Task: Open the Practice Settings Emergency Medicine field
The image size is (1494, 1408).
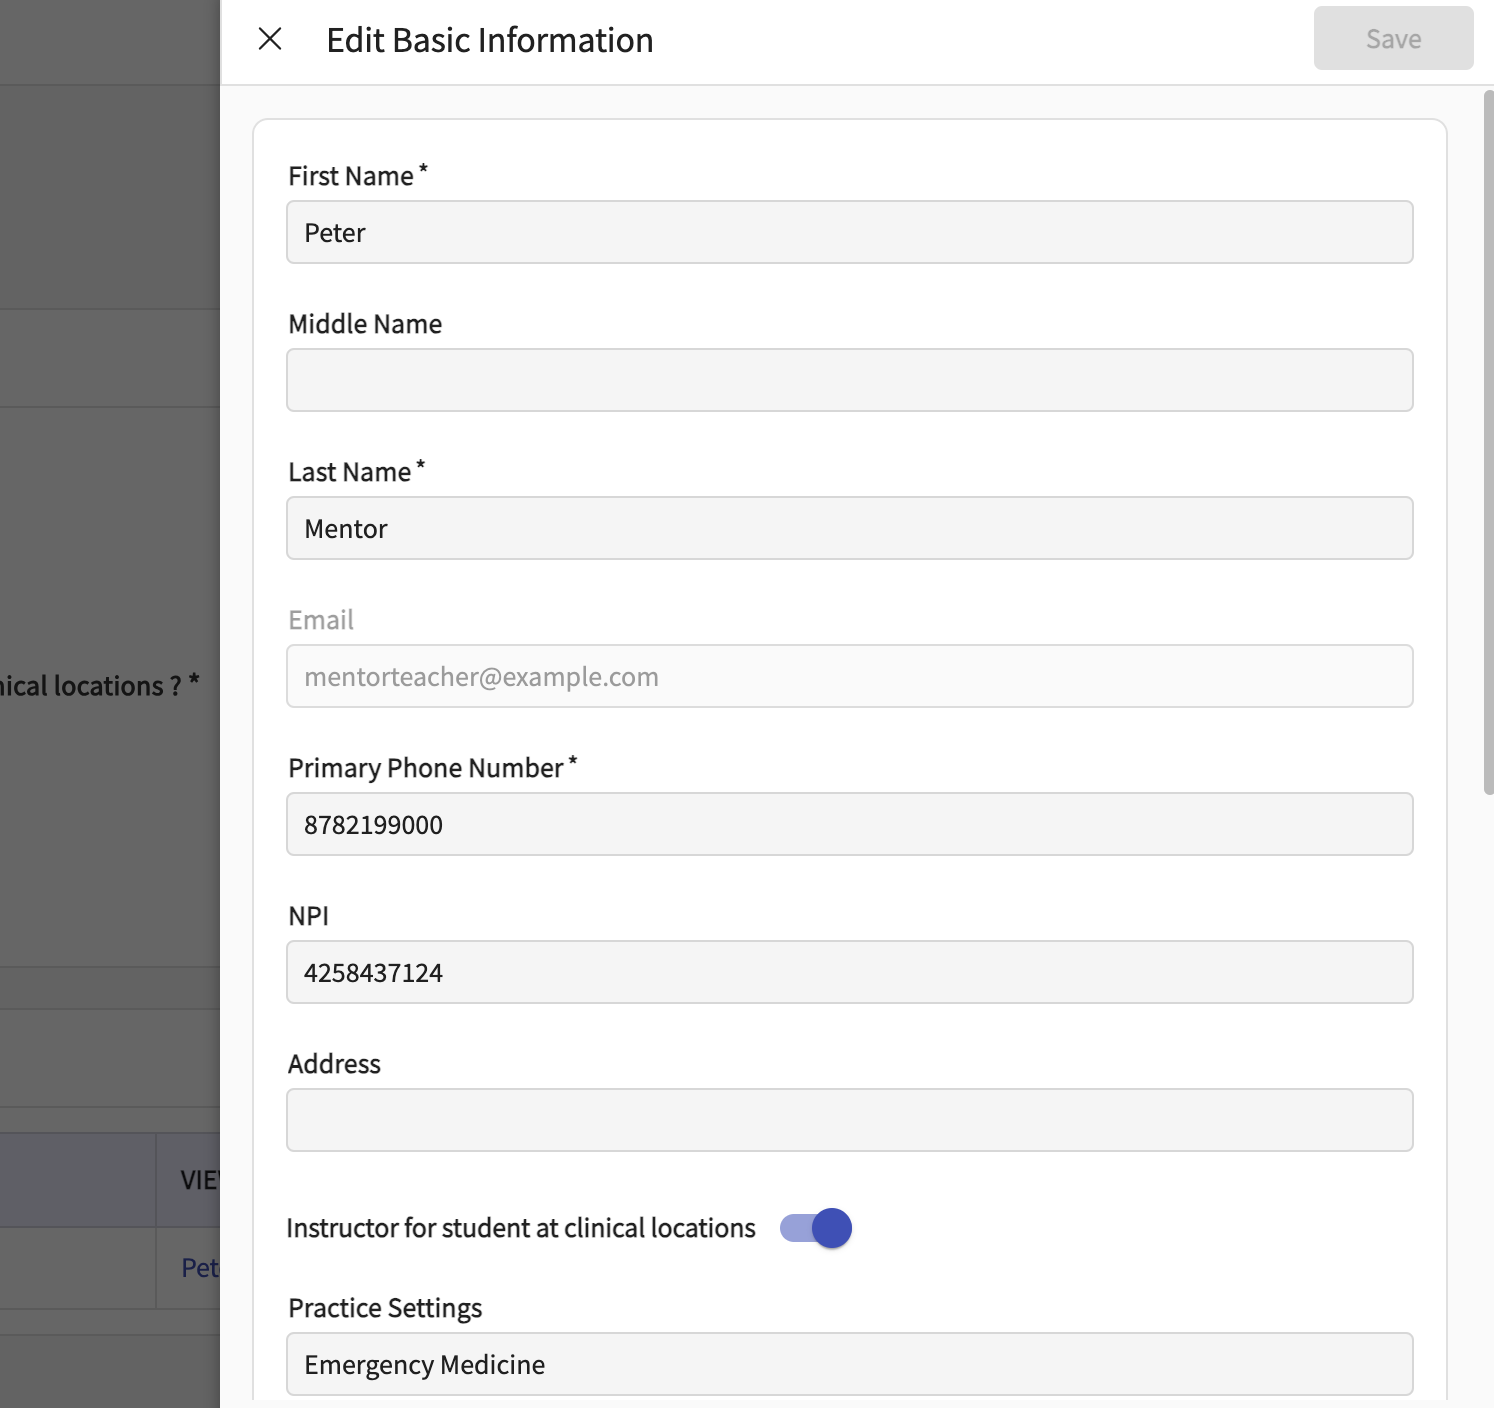Action: (x=849, y=1364)
